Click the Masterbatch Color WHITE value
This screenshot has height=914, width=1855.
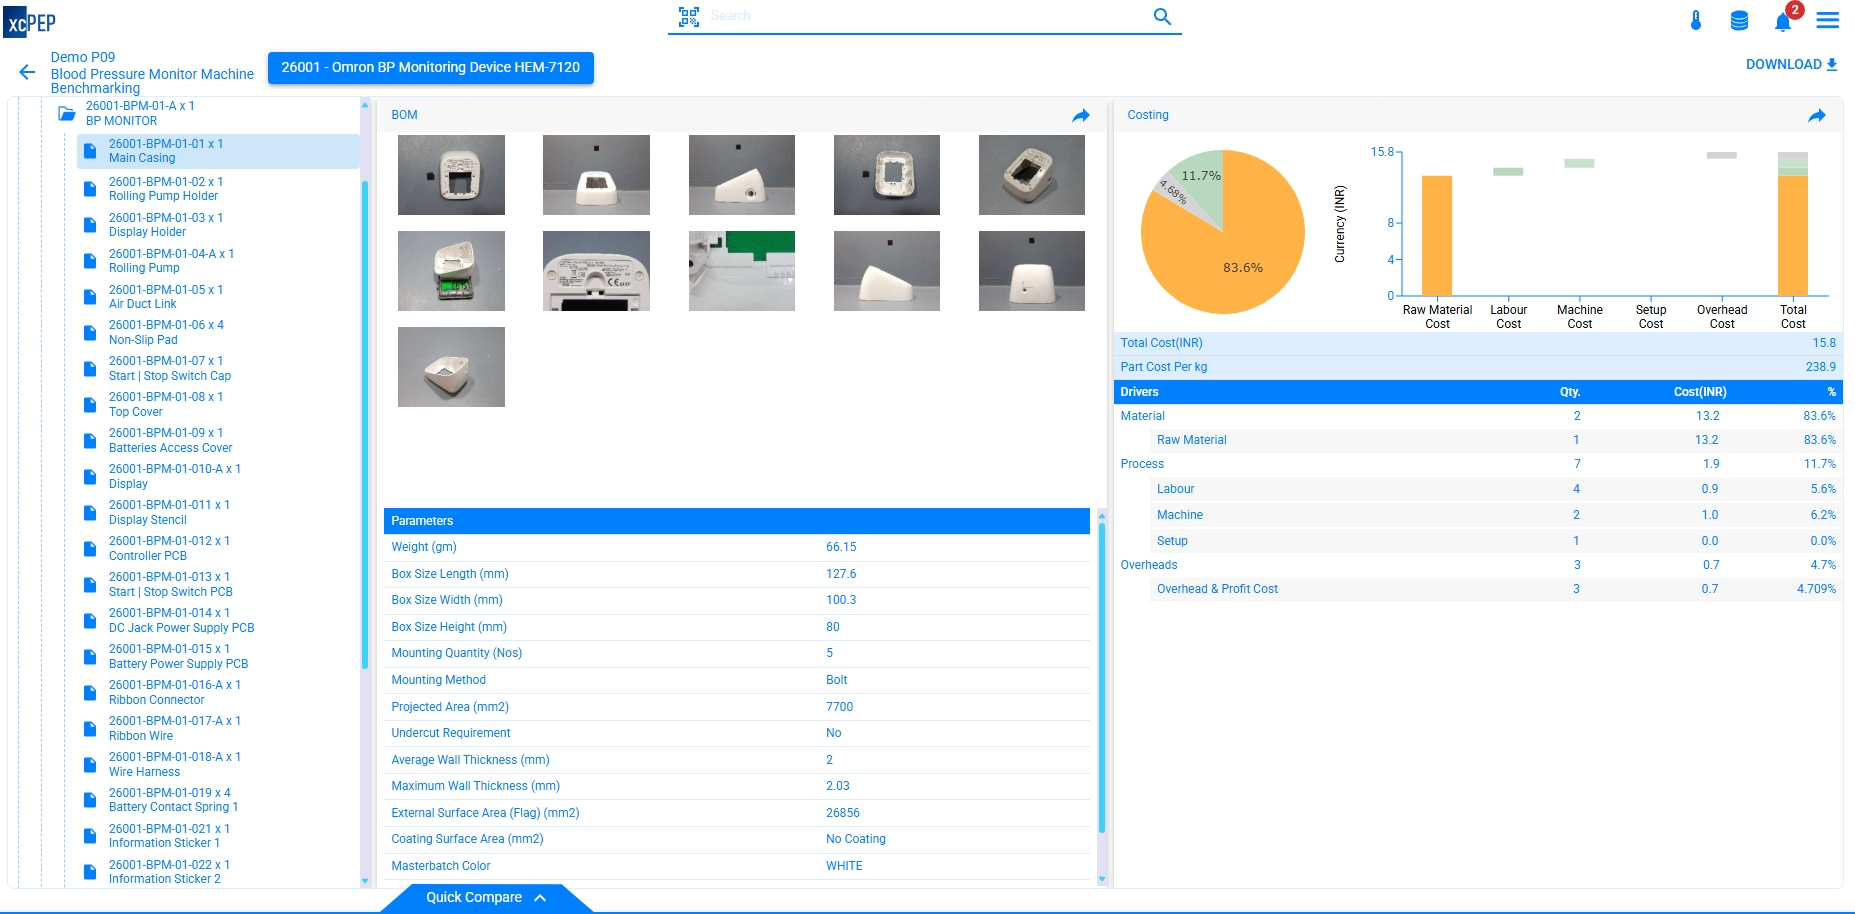(x=844, y=866)
